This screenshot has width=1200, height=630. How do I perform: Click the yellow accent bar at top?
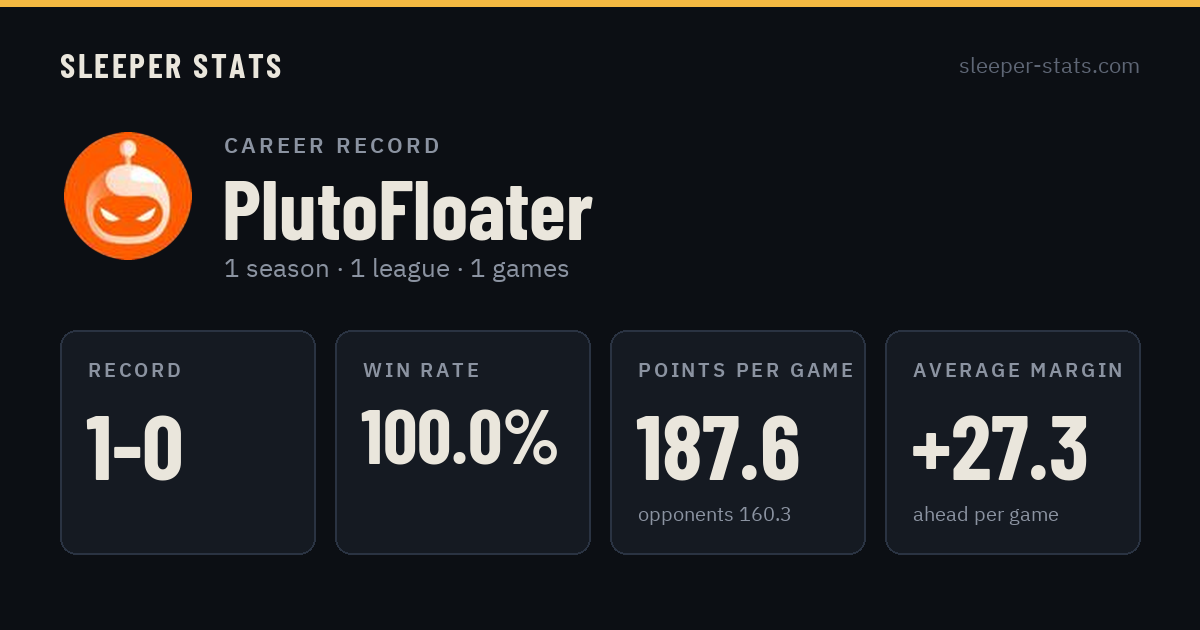pyautogui.click(x=600, y=3)
